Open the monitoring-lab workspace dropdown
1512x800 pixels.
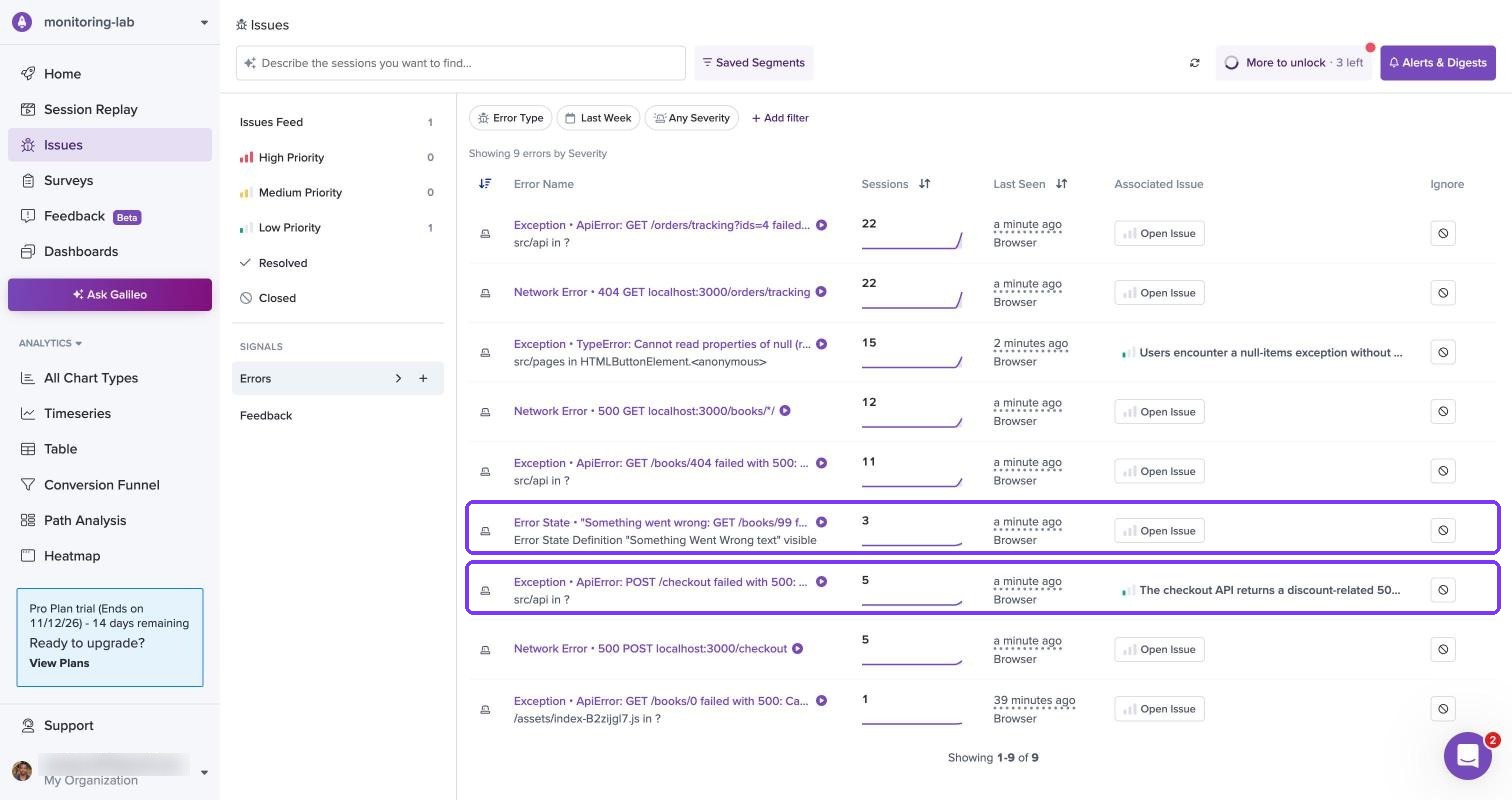(x=204, y=22)
